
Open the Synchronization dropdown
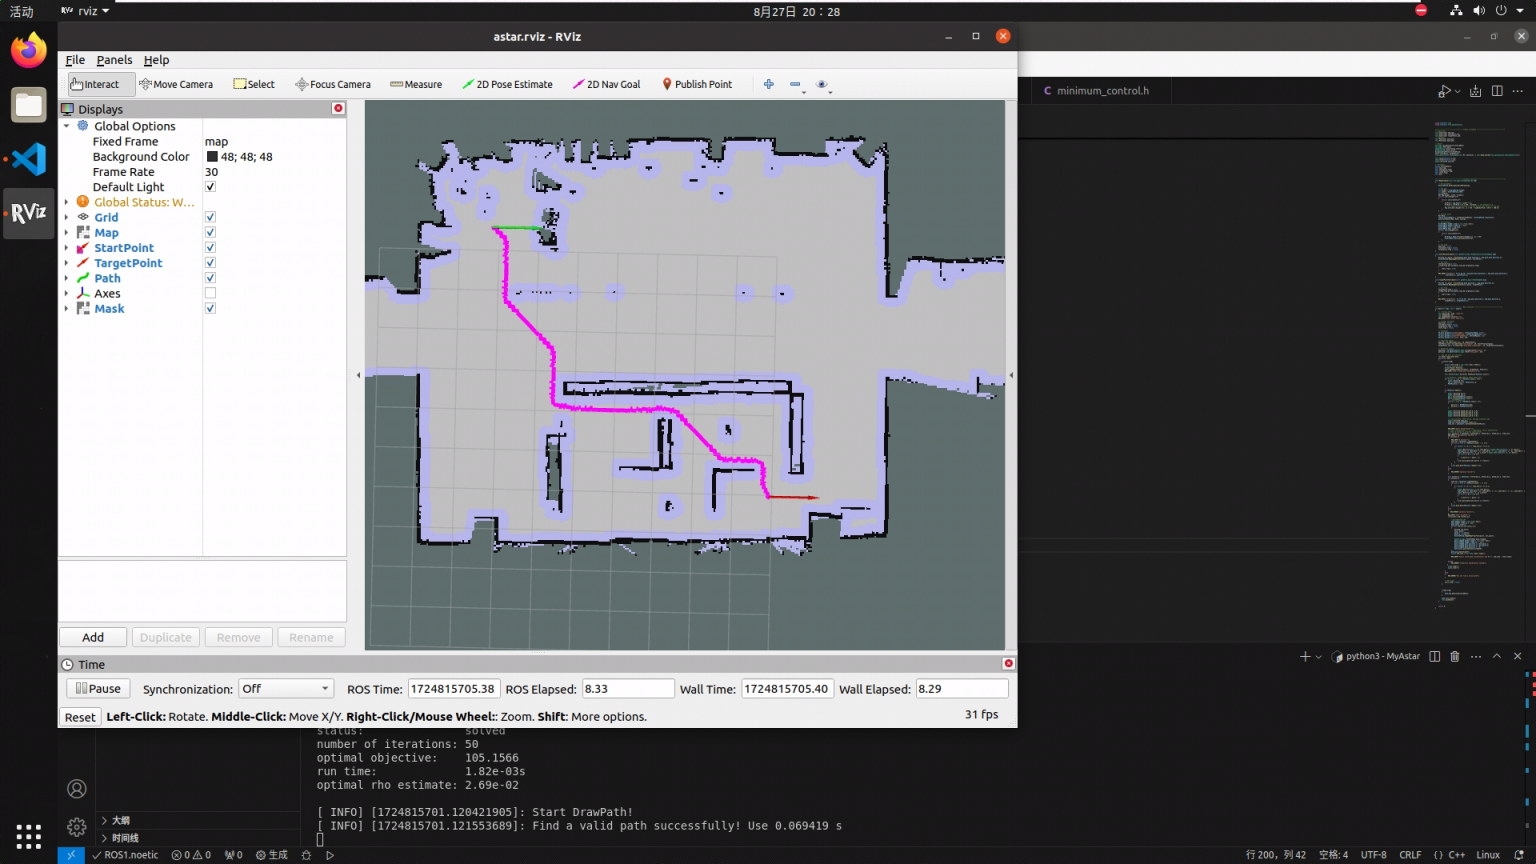coord(286,689)
